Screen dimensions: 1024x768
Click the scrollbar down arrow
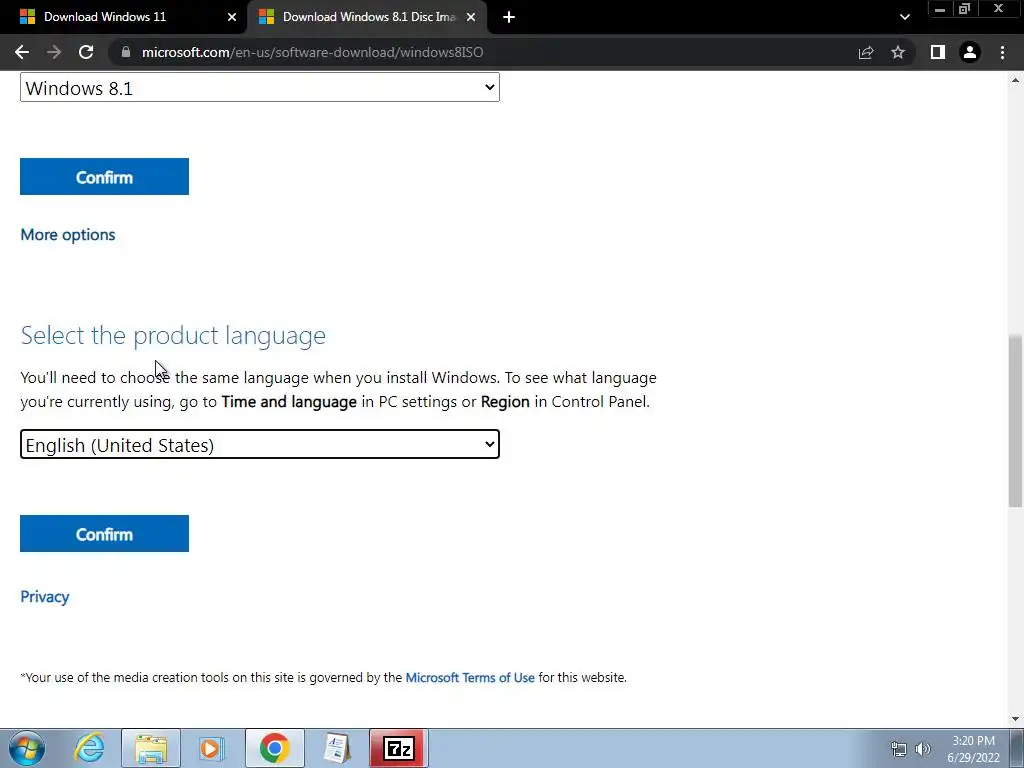[x=1015, y=719]
